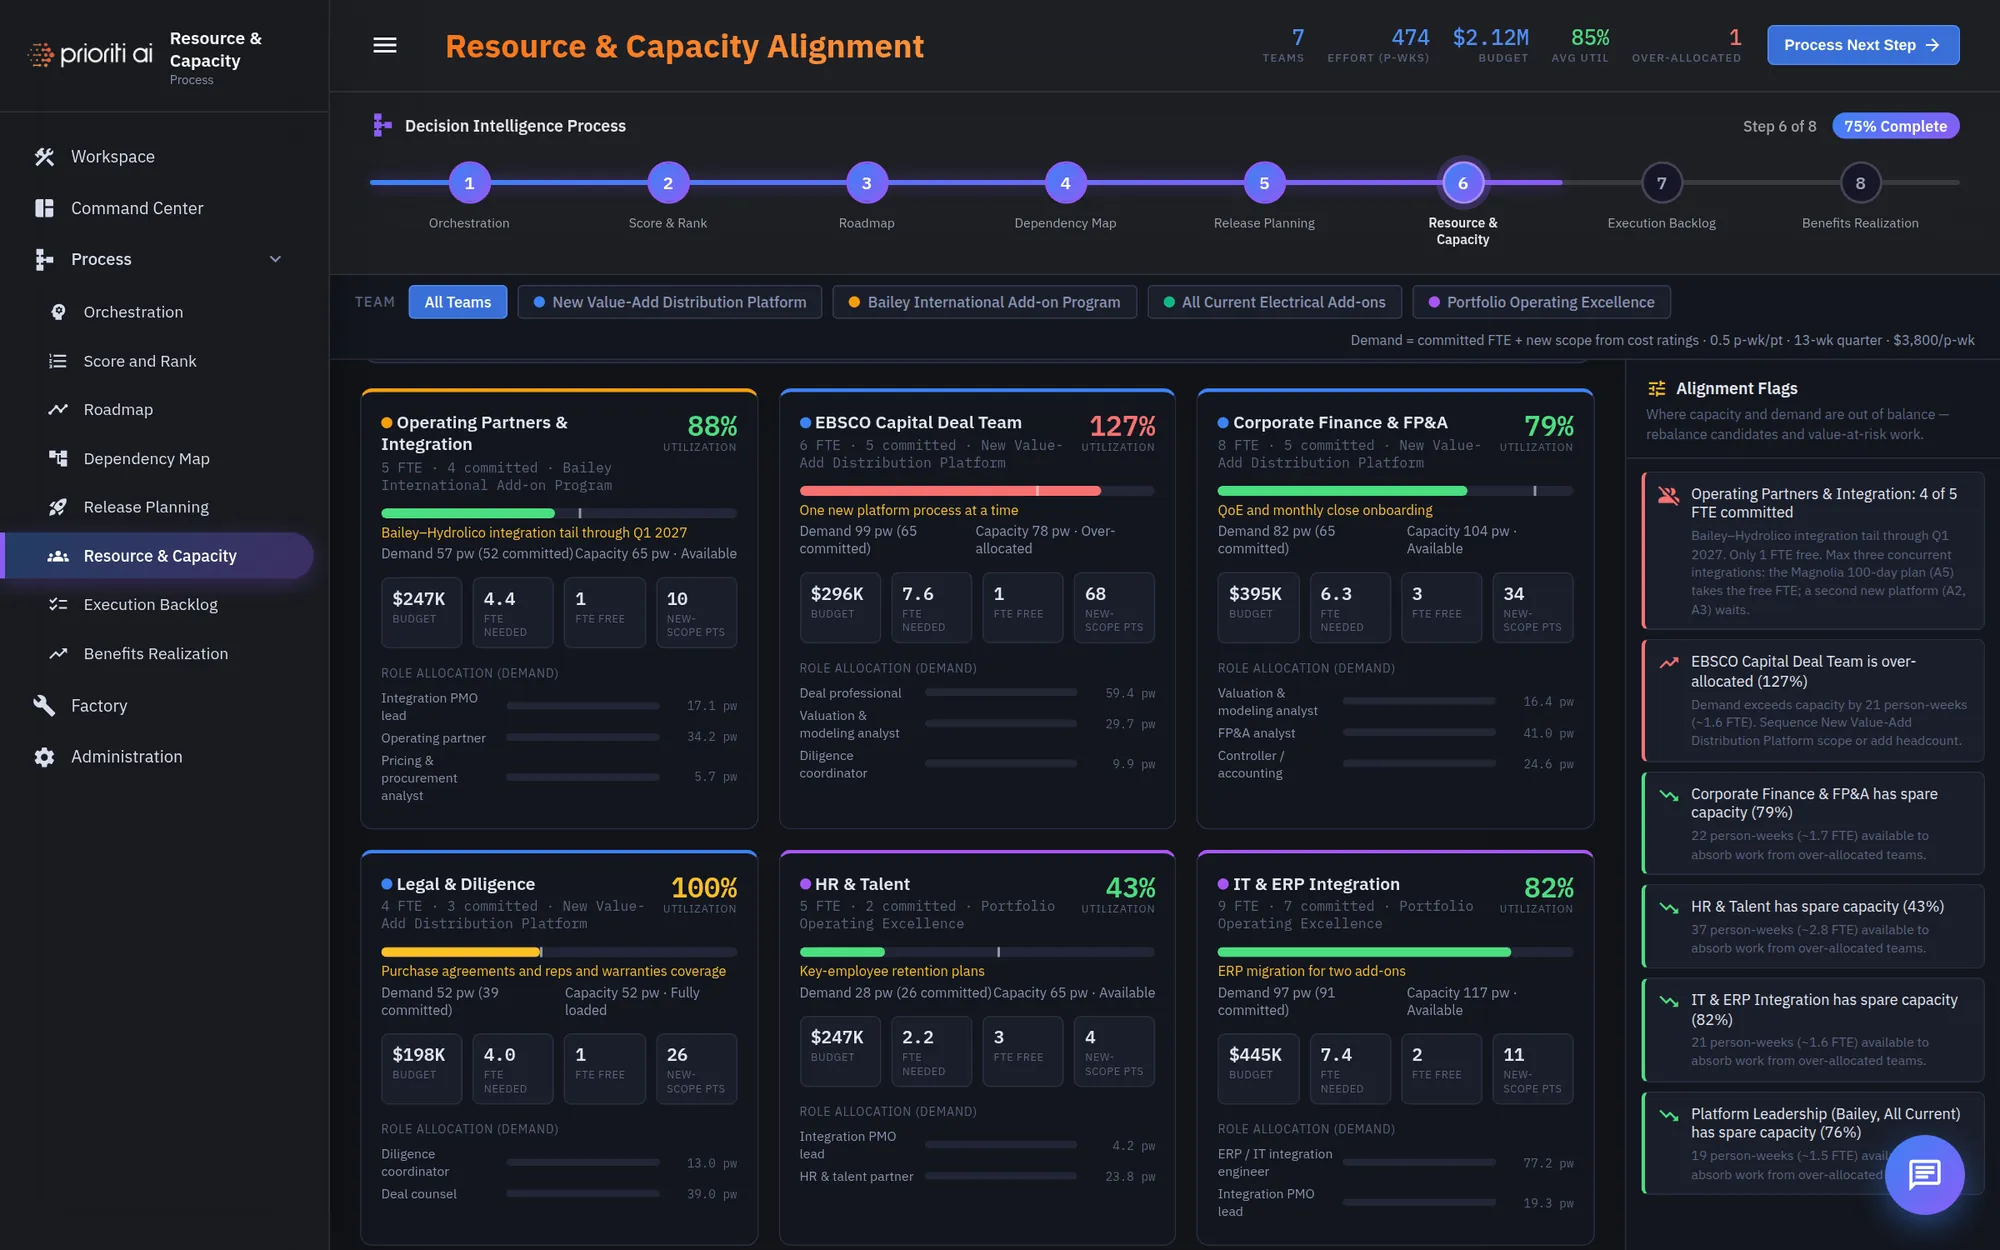The image size is (2000, 1250).
Task: Collapse the Process section chevron
Action: (275, 259)
